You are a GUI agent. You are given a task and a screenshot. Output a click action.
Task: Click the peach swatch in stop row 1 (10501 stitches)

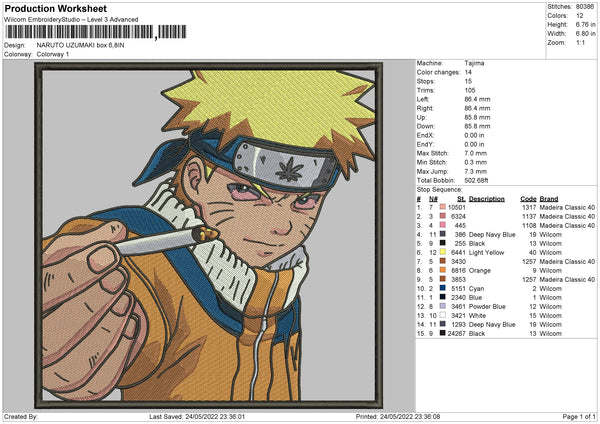(443, 207)
